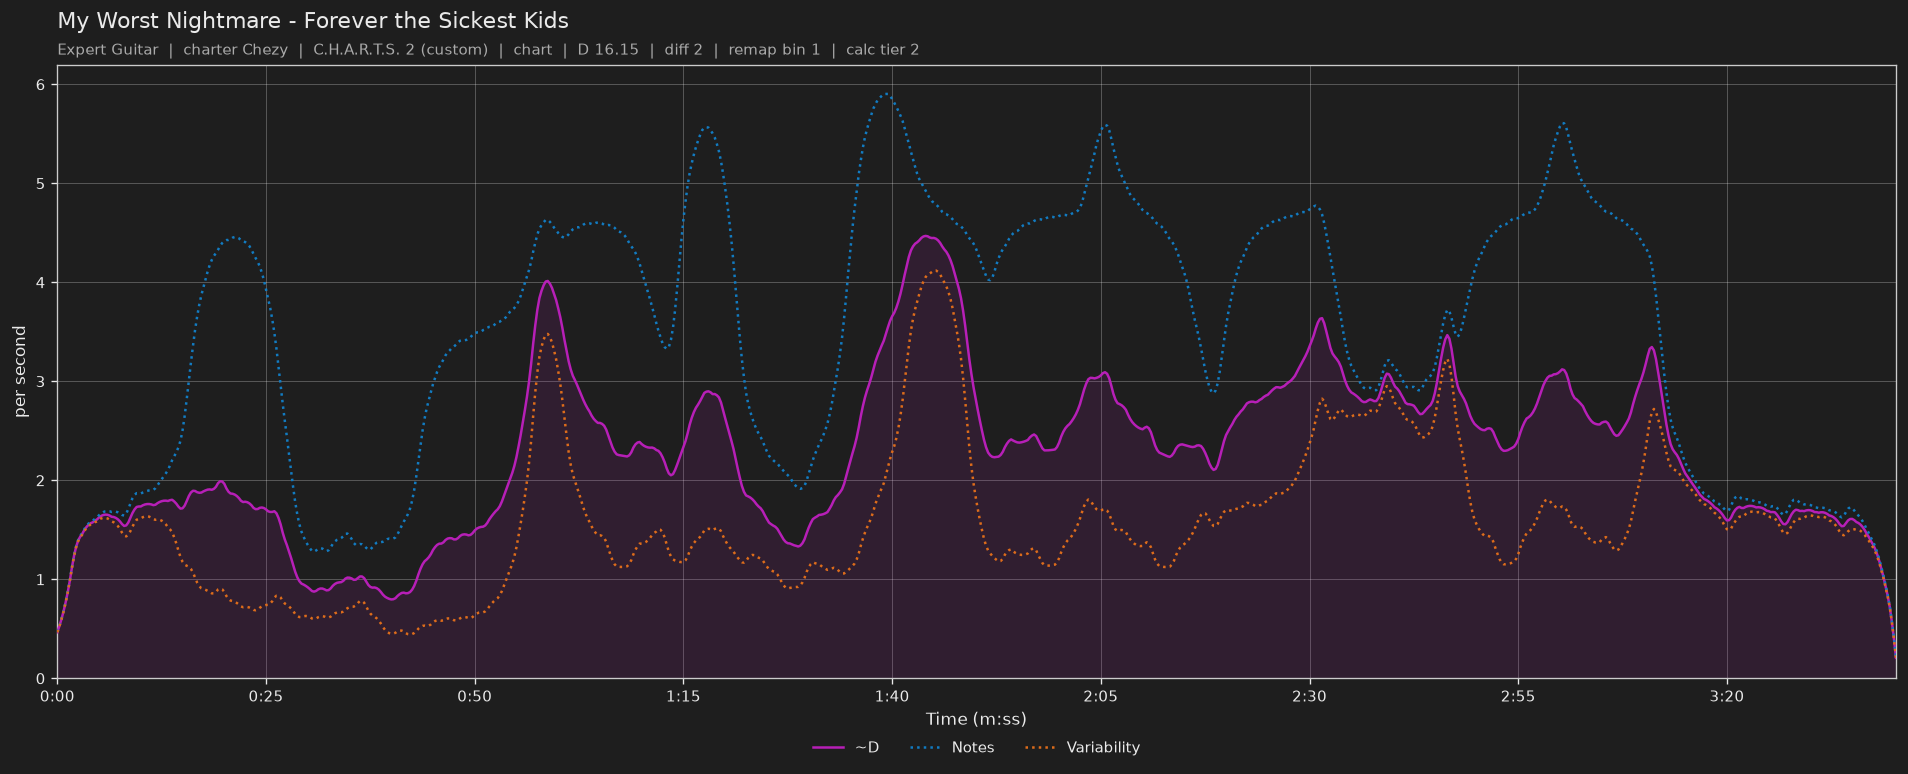The width and height of the screenshot is (1908, 774).
Task: Click the blue dotted Notes legend line sample
Action: pyautogui.click(x=926, y=748)
